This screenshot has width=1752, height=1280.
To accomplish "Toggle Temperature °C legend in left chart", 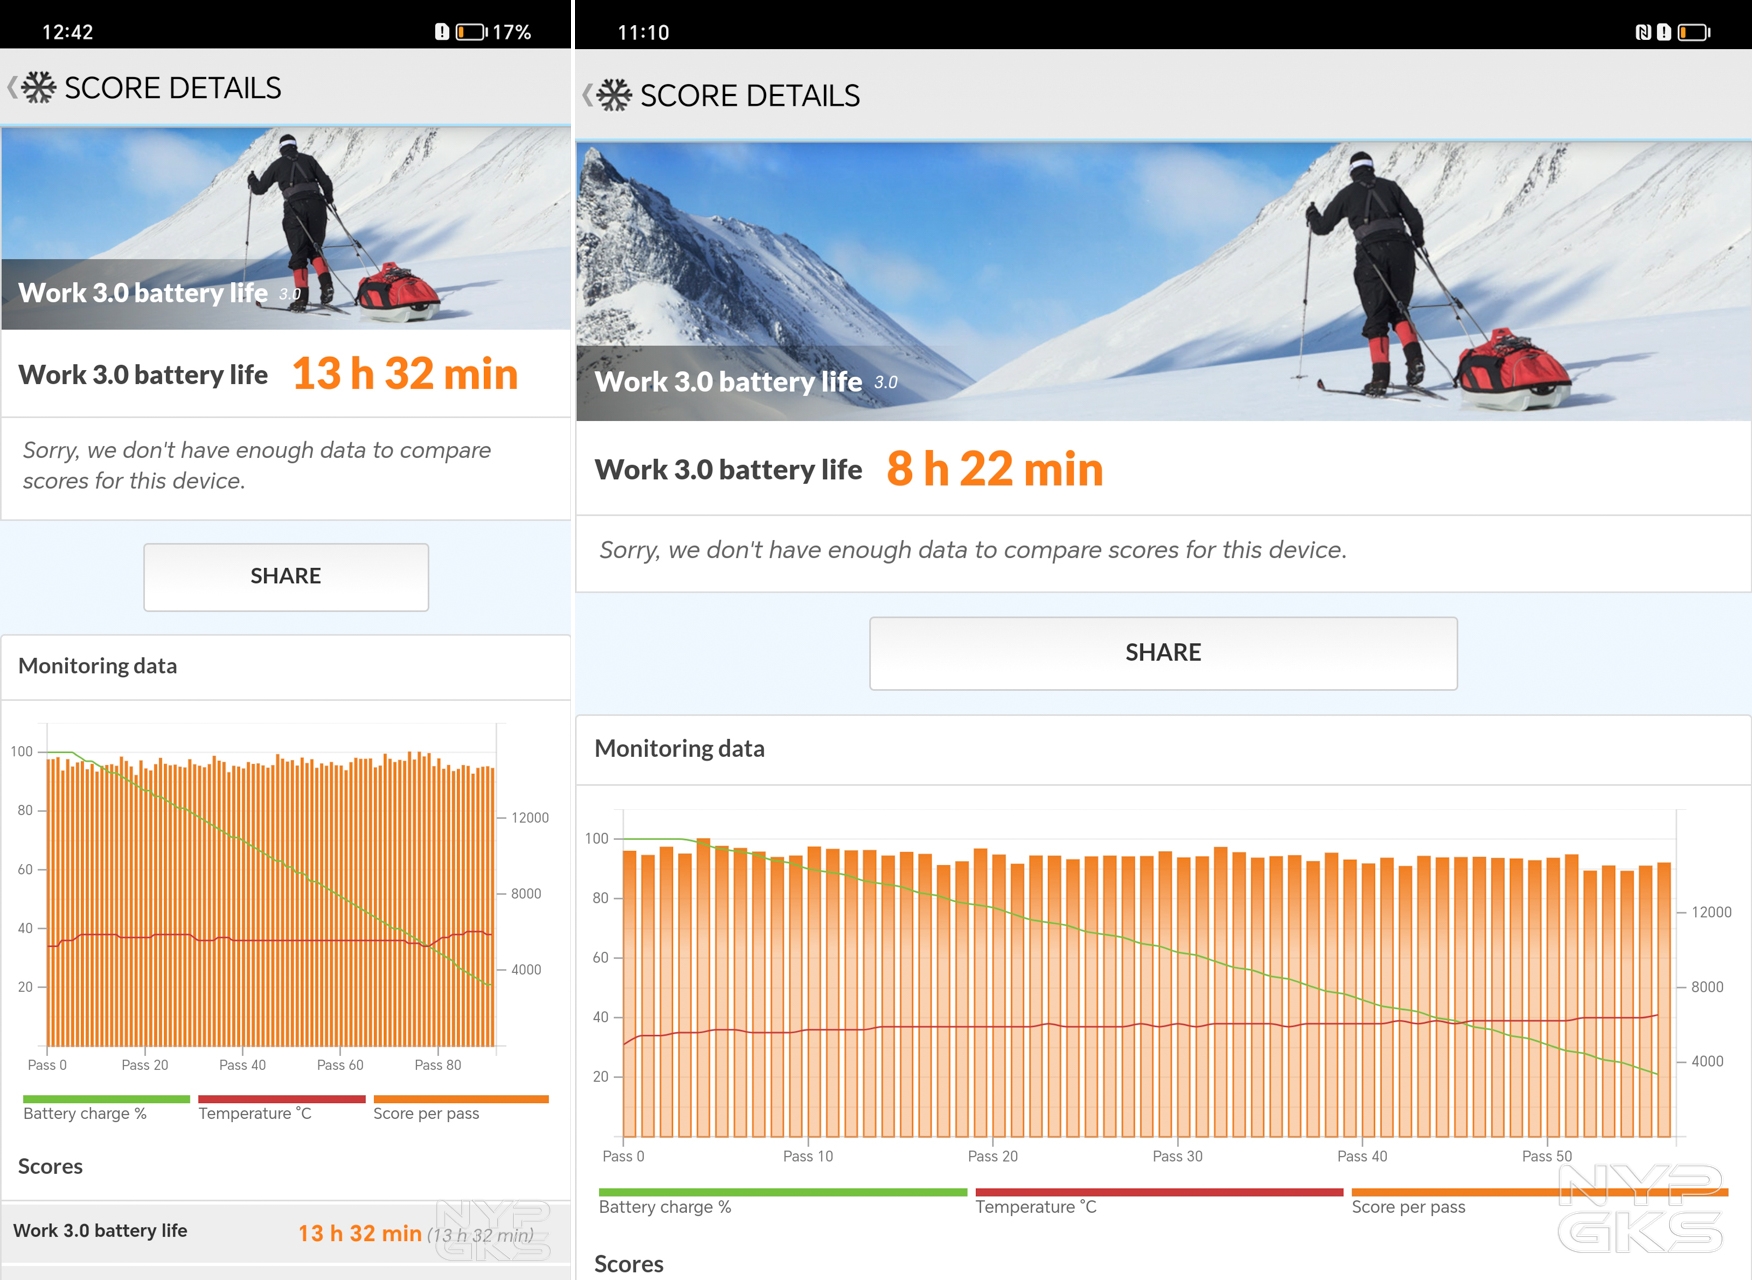I will (255, 1113).
